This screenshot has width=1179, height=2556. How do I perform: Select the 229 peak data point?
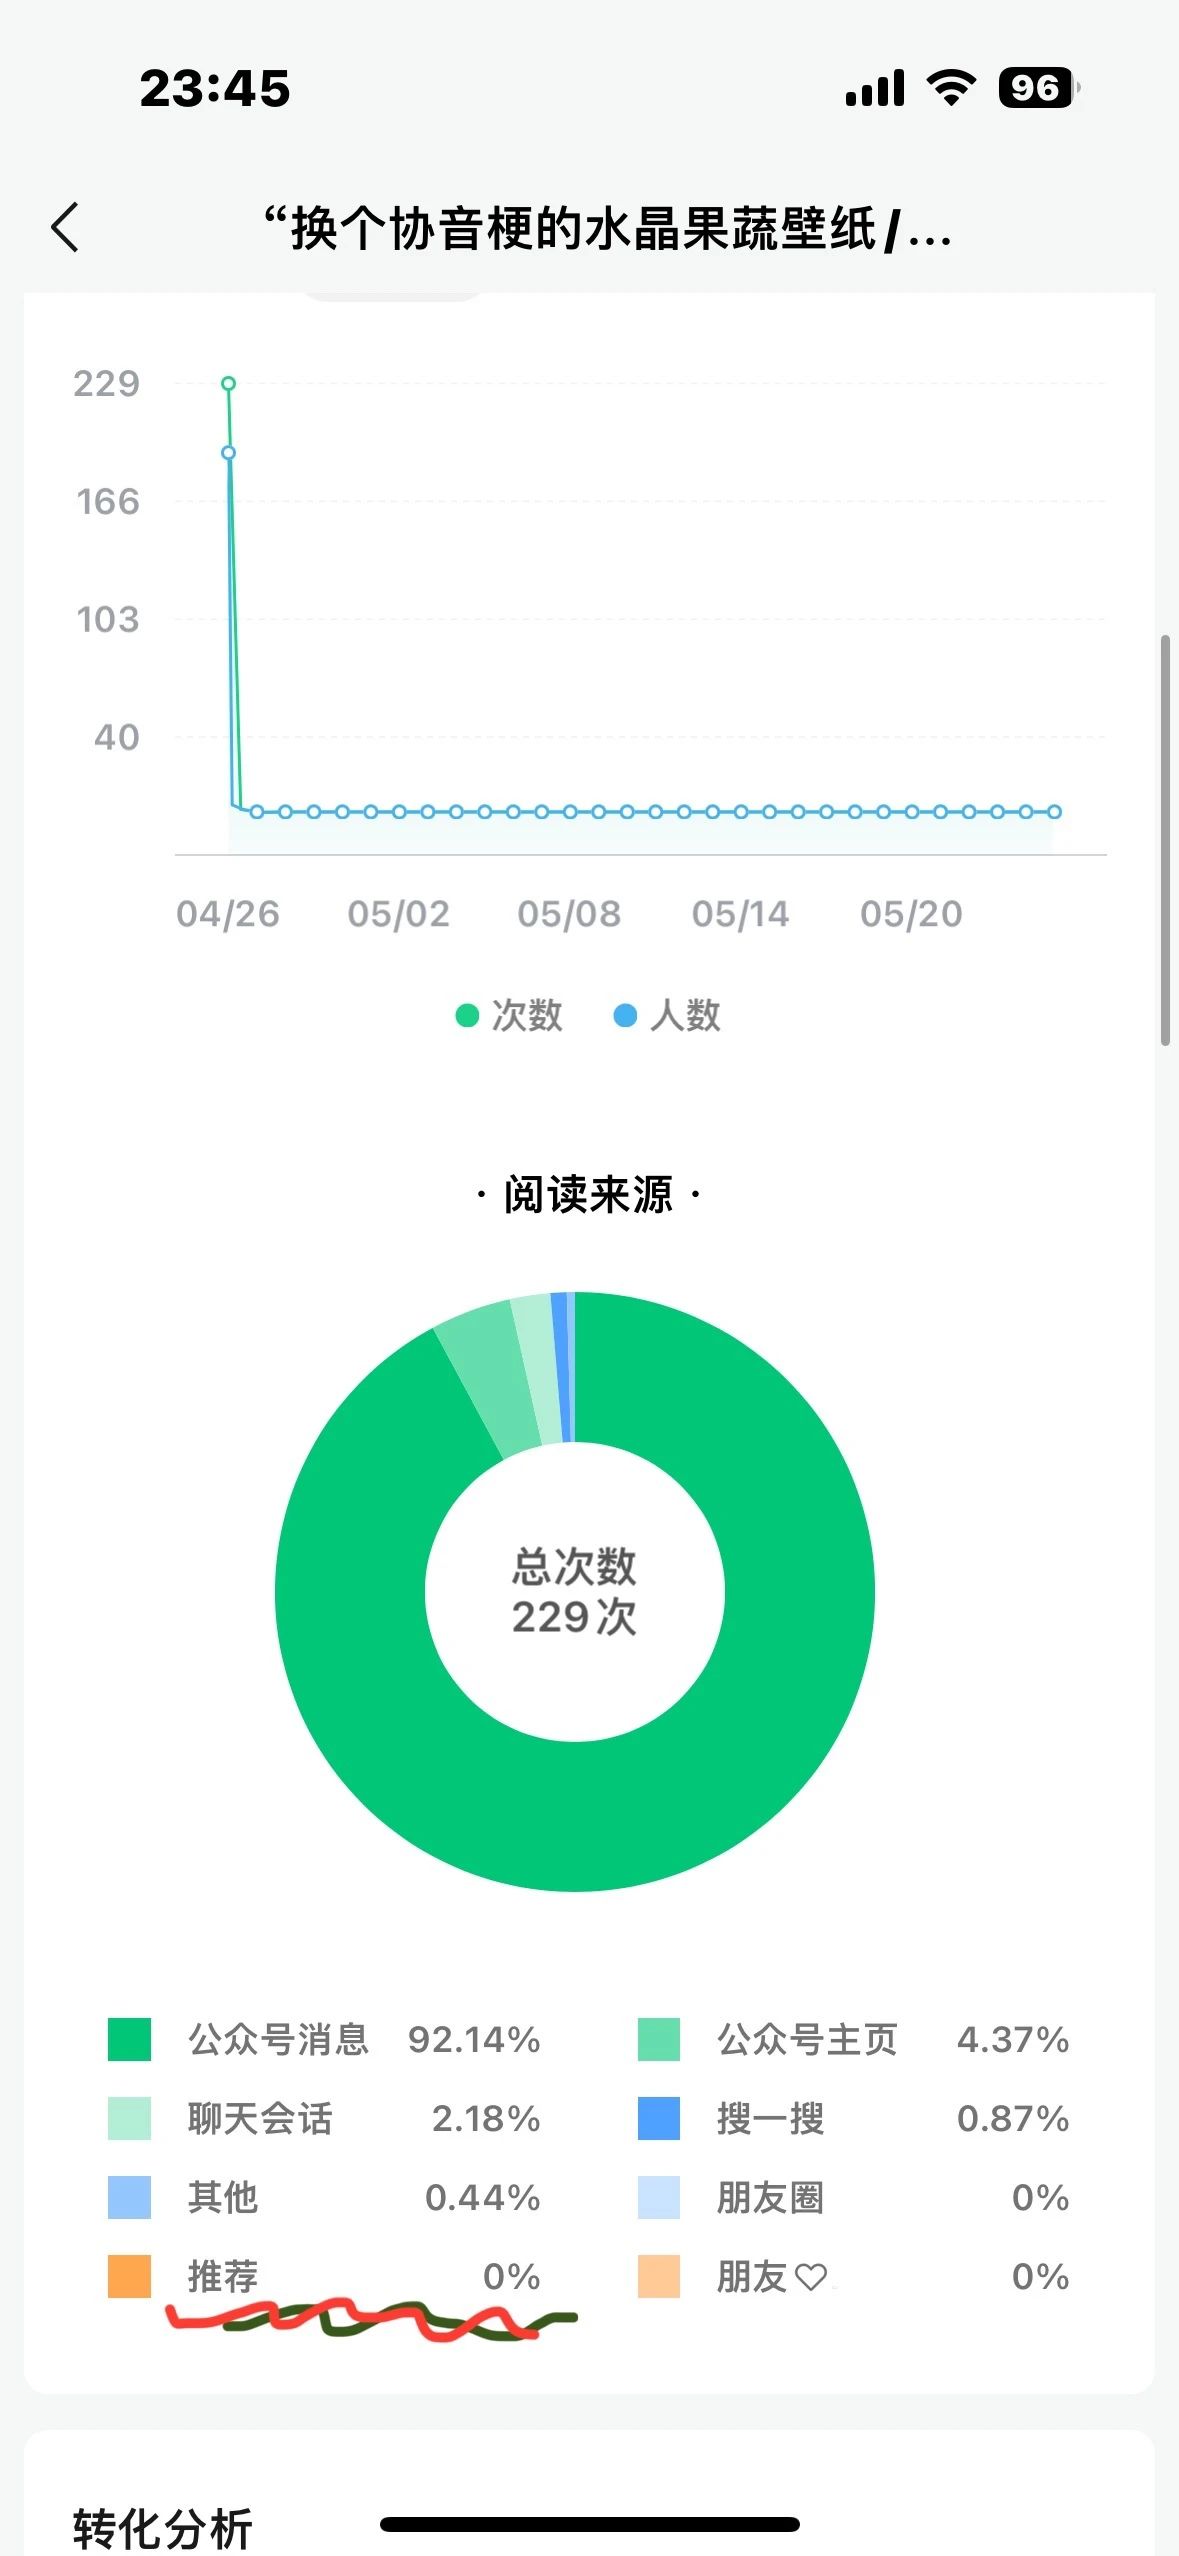(x=228, y=383)
